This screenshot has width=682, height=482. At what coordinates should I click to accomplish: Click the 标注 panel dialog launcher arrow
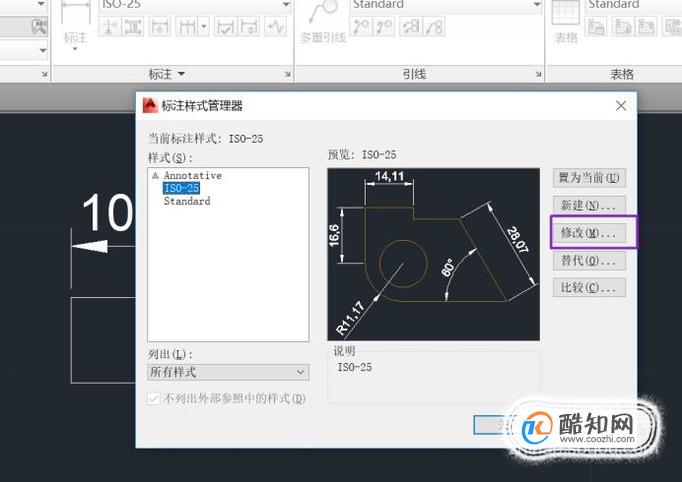pos(288,74)
